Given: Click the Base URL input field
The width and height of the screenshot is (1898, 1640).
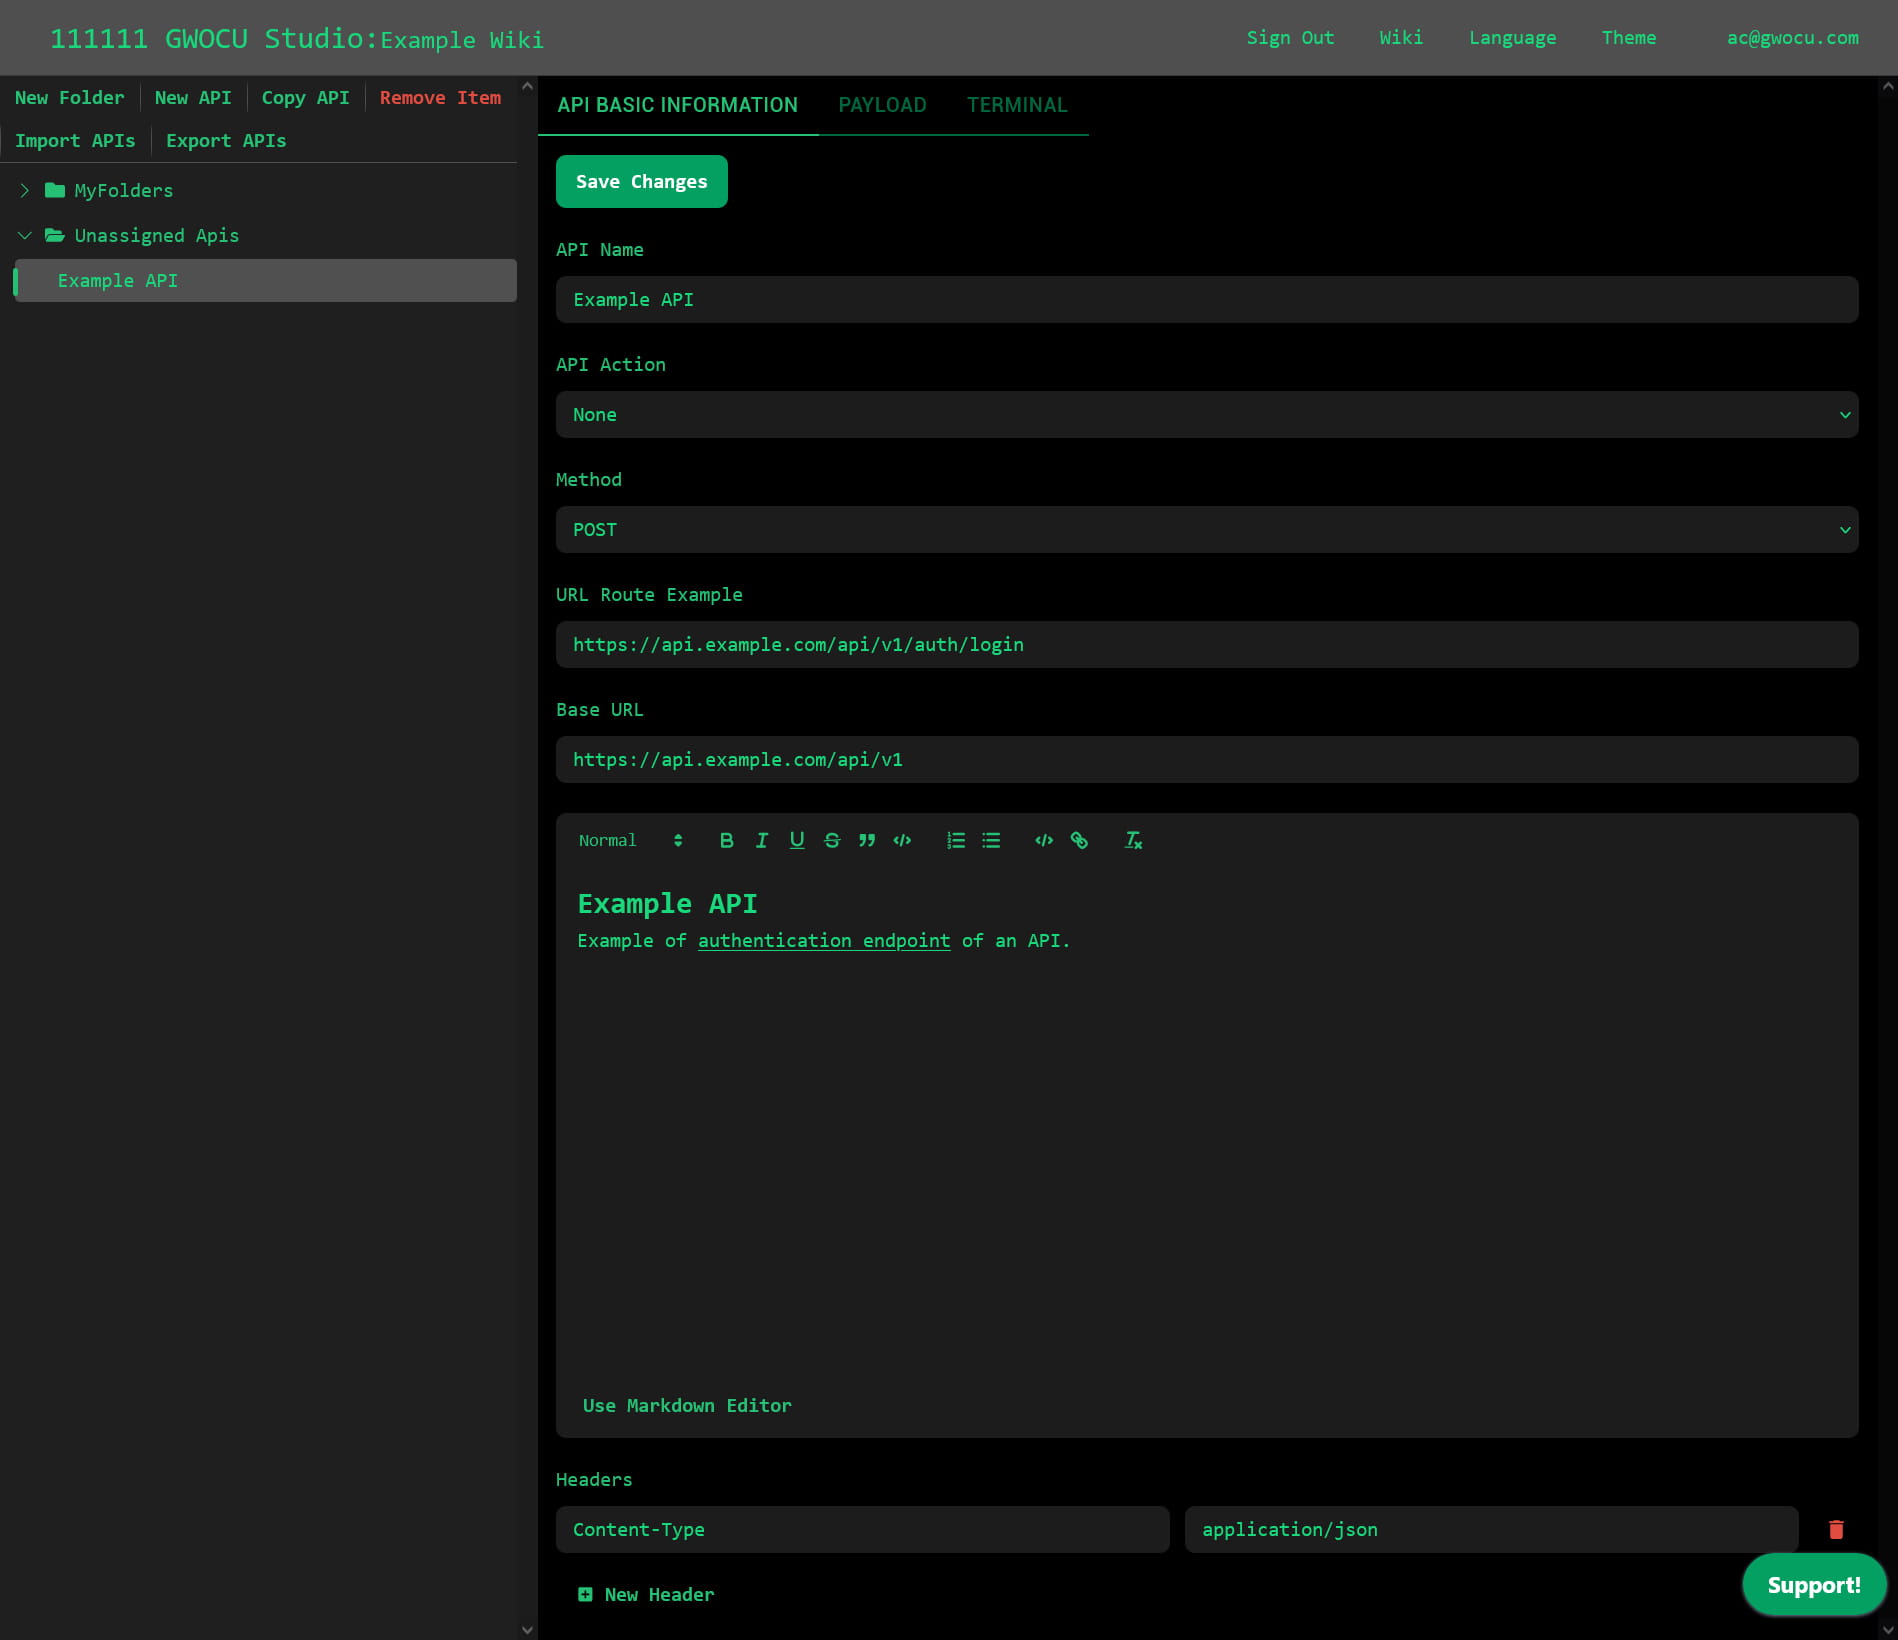Looking at the screenshot, I should [1207, 759].
